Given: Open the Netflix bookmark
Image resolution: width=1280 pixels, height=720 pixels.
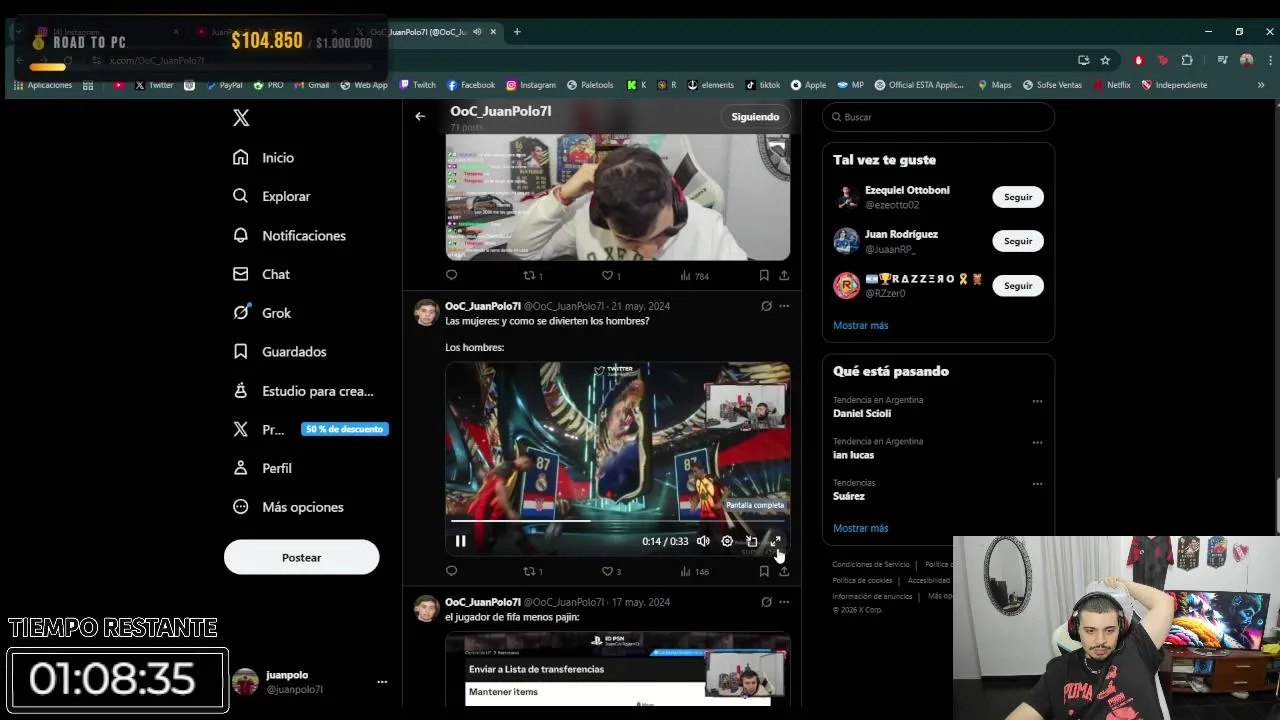Looking at the screenshot, I should 1111,85.
